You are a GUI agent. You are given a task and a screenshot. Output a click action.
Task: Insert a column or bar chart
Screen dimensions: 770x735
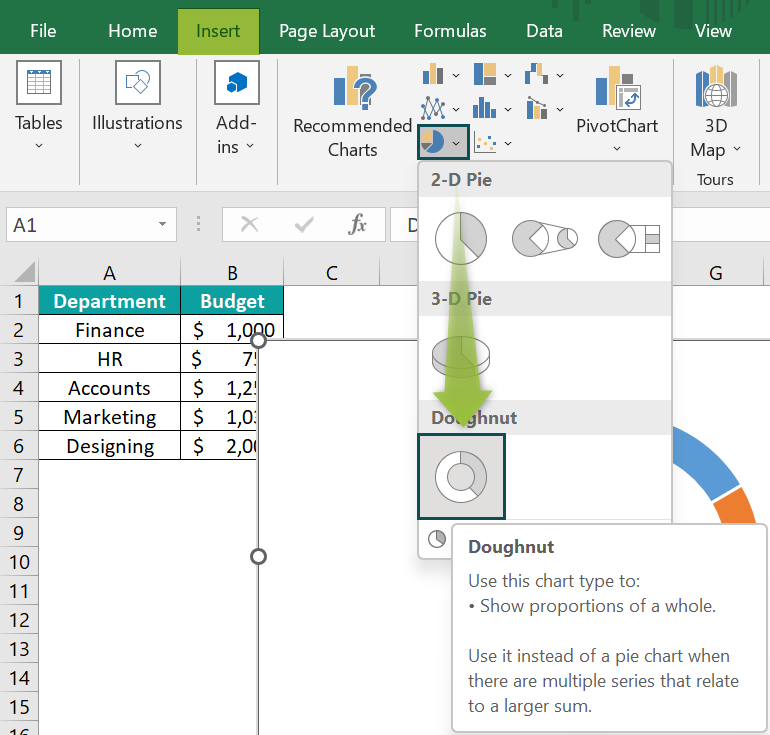point(433,74)
